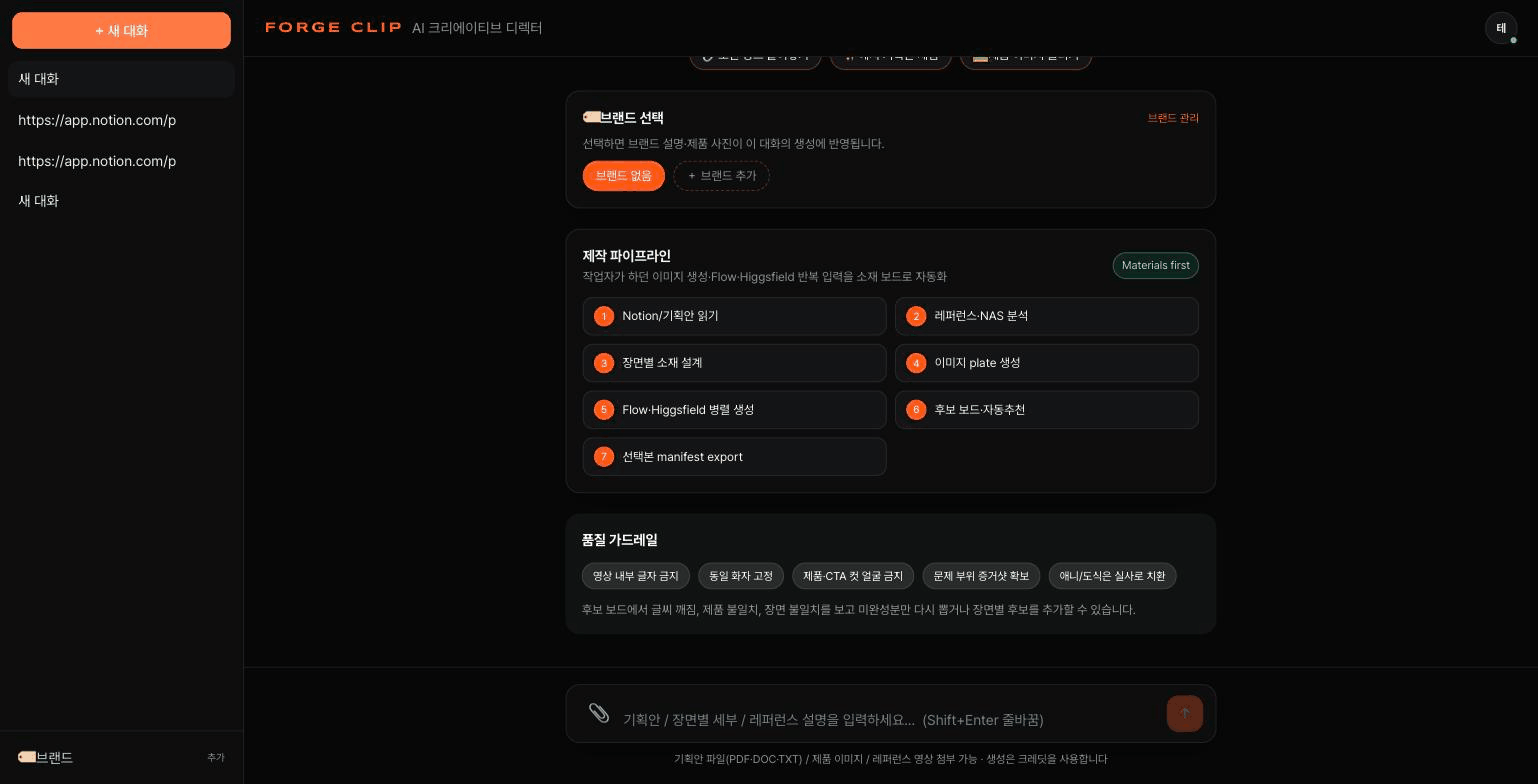
Task: Click the tag icon beside 브랜드 선택
Action: coord(591,118)
